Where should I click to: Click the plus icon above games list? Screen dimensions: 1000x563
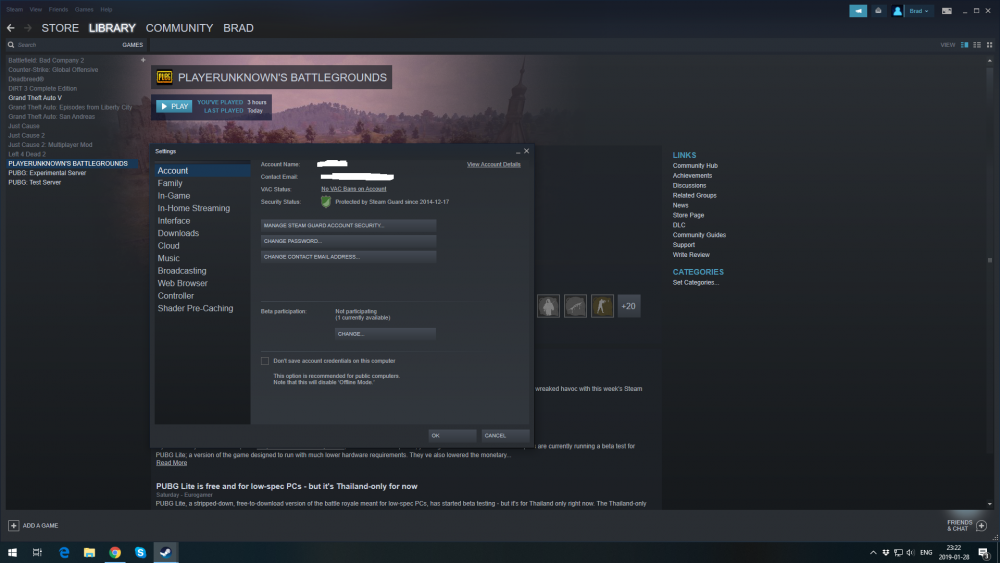pos(143,60)
